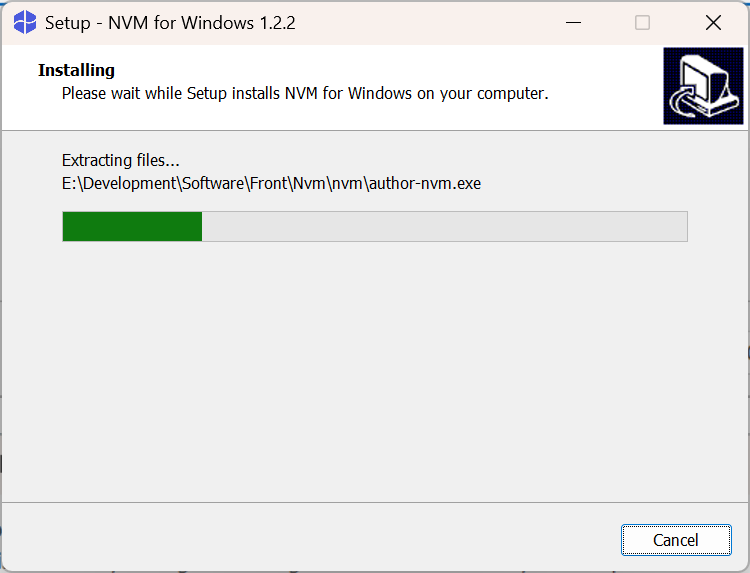
Task: Click 'Please wait while Setup installs' message
Action: click(305, 93)
